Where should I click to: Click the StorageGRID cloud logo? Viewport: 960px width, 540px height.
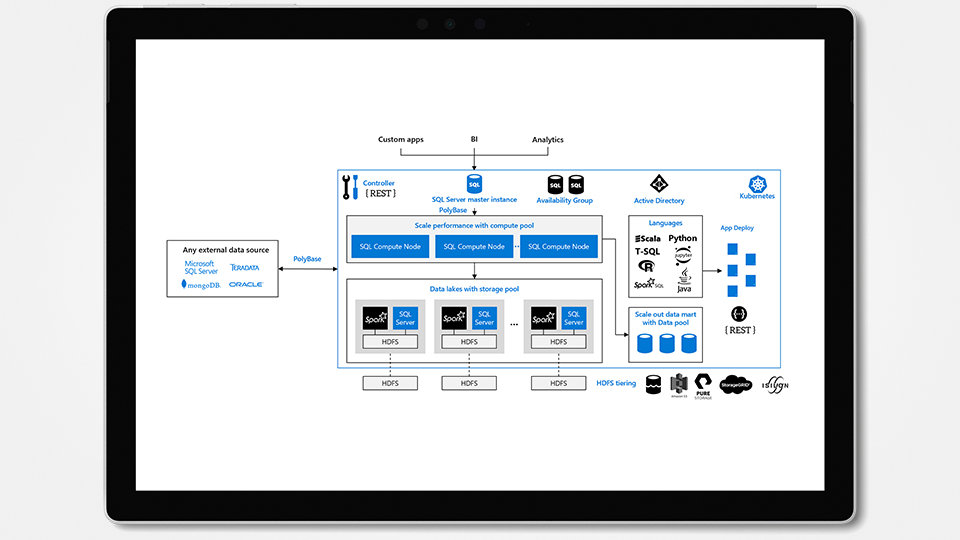coord(736,384)
